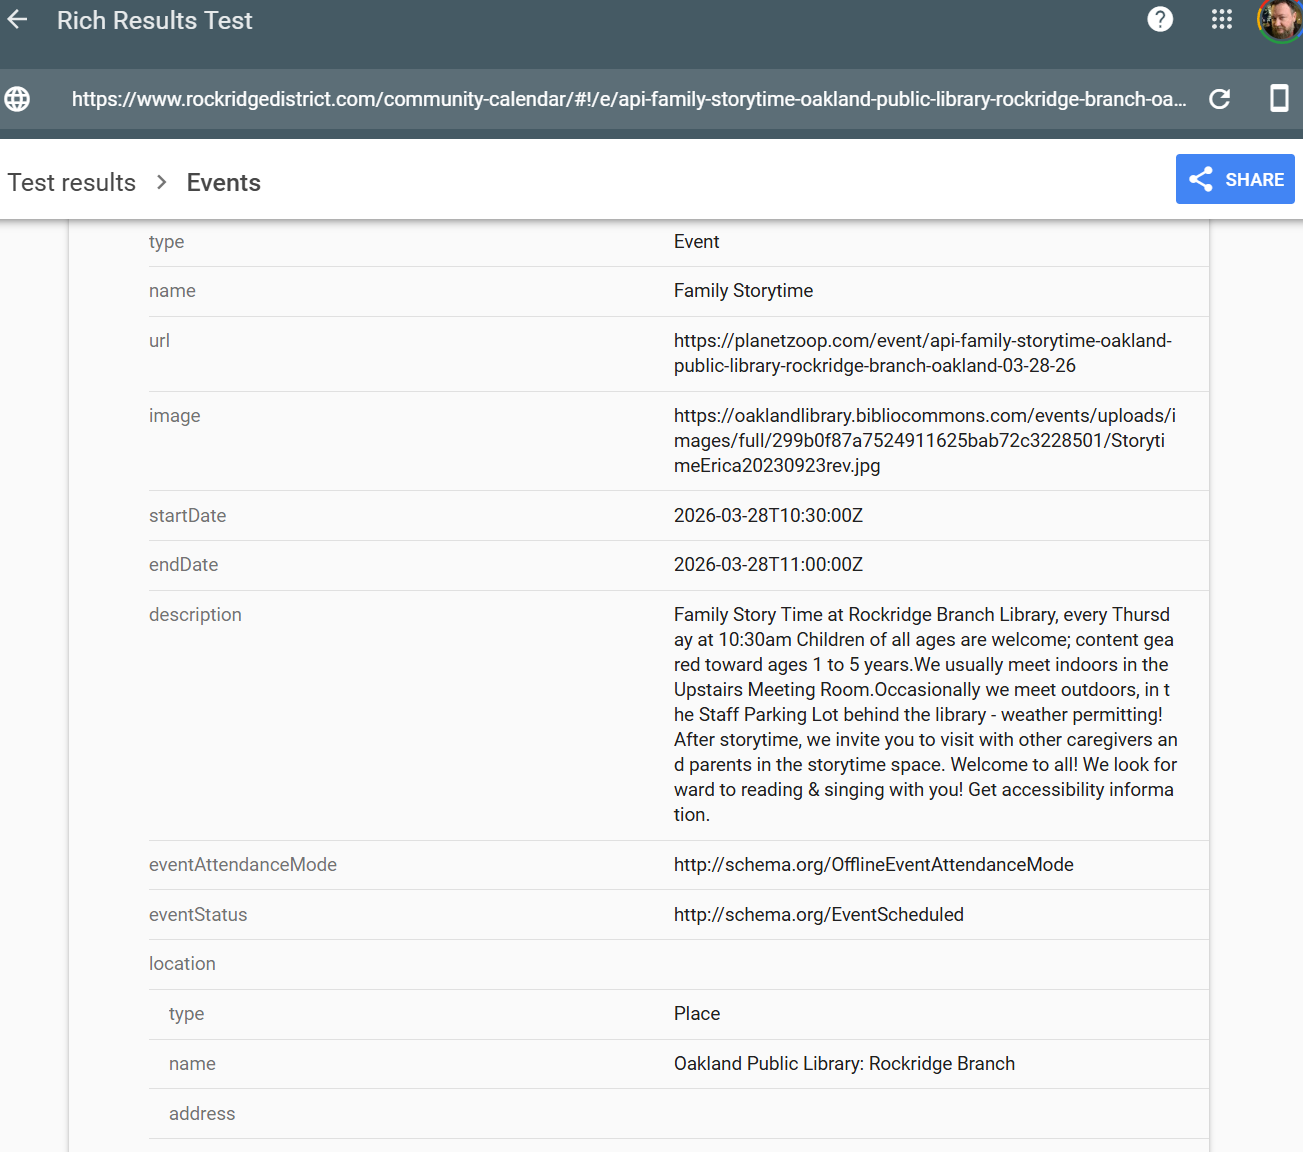
Task: Go back via the Test results breadcrumb
Action: 71,182
